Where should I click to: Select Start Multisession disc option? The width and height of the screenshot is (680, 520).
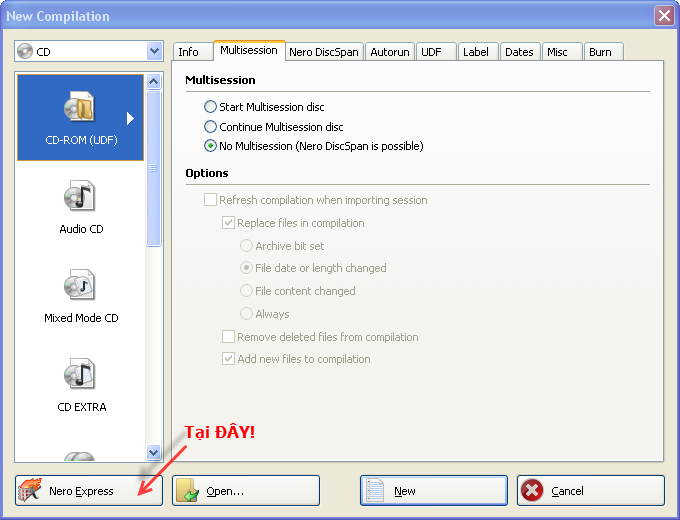click(x=264, y=107)
